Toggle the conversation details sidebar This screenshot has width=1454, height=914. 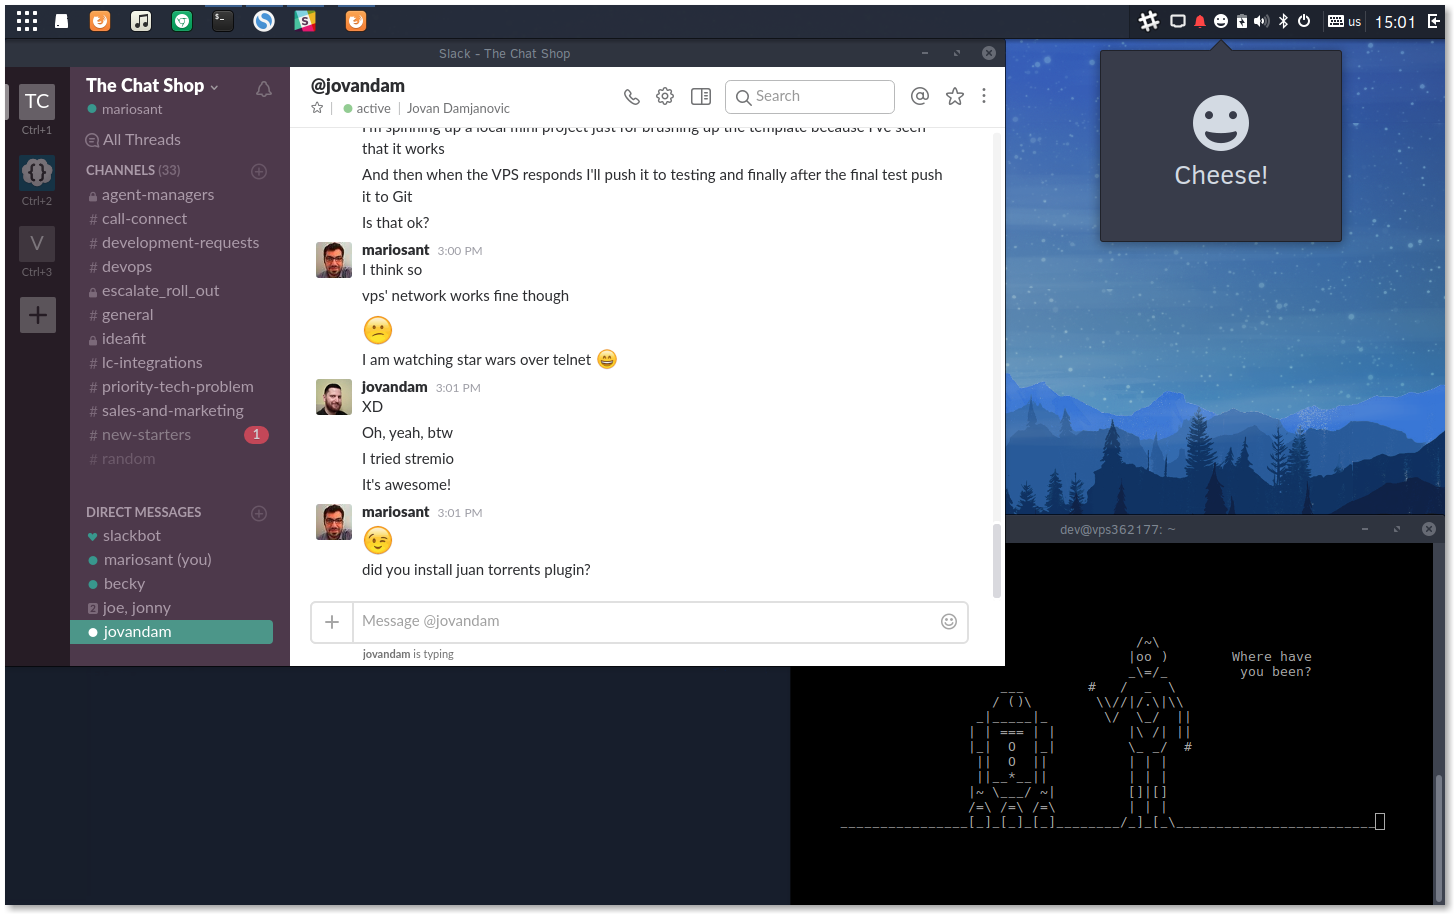click(x=701, y=96)
